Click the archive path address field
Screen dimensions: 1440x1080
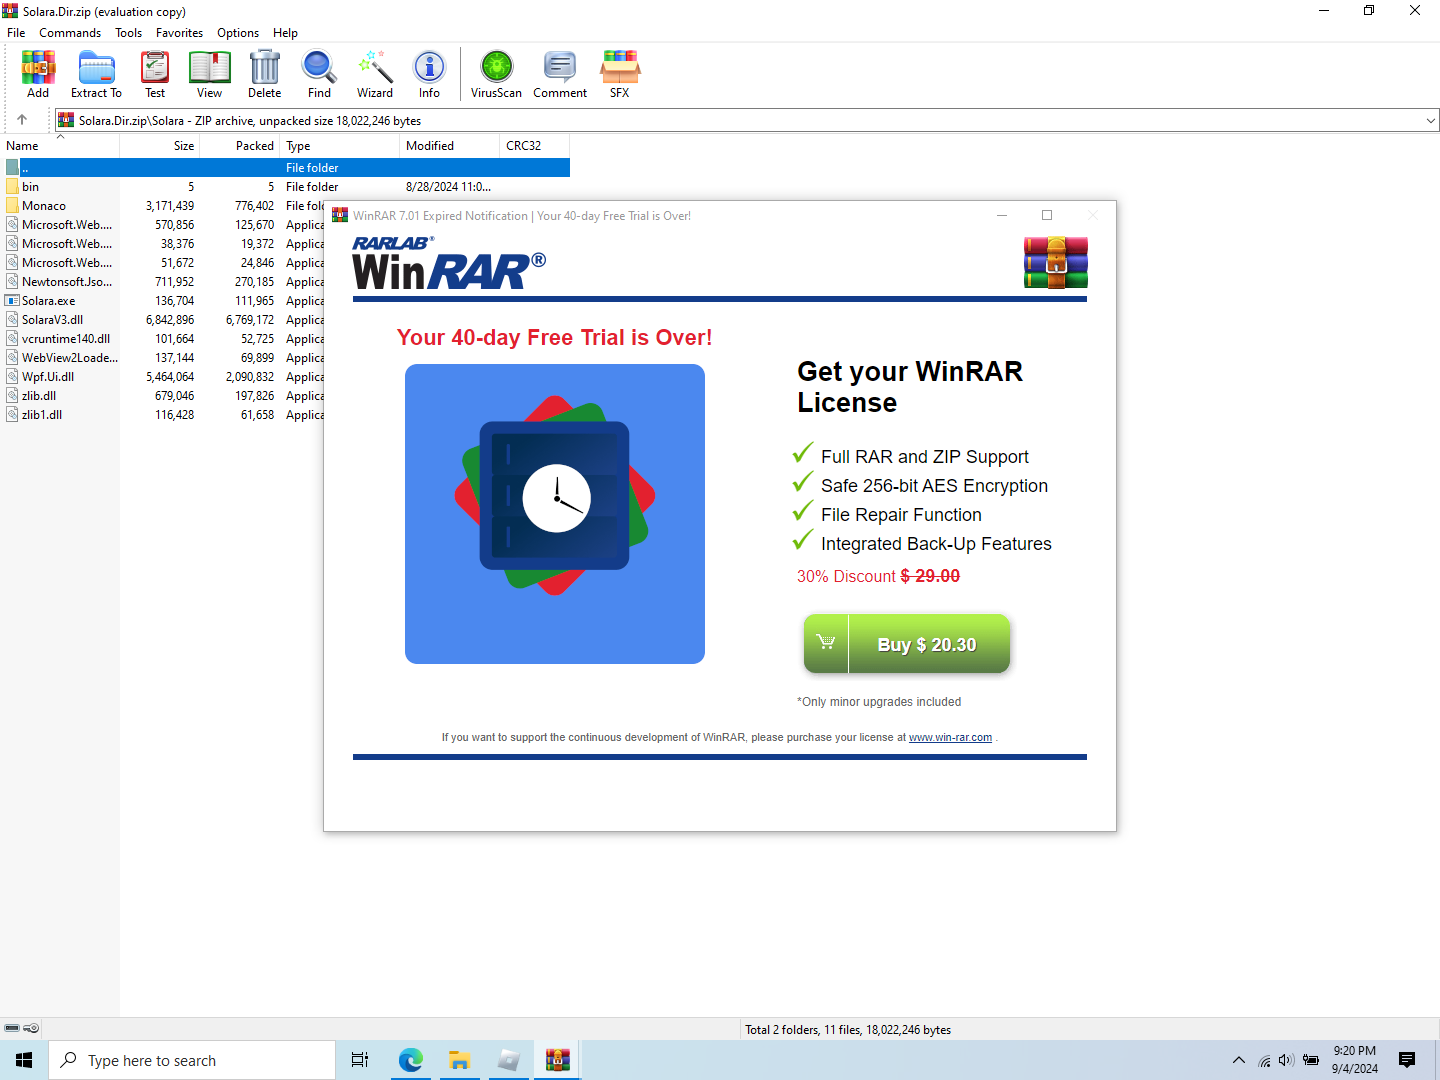(x=746, y=120)
